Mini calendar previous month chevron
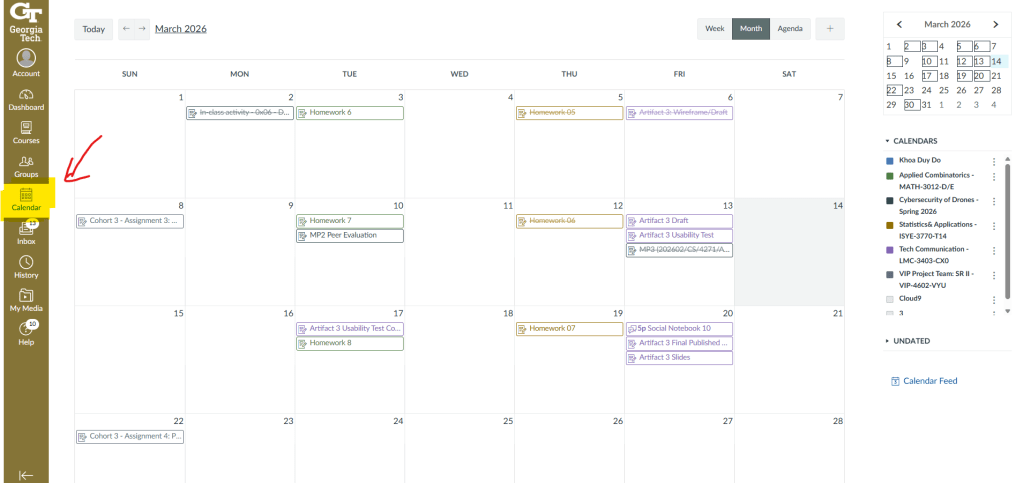Viewport: 1023px width, 483px height. pos(899,25)
